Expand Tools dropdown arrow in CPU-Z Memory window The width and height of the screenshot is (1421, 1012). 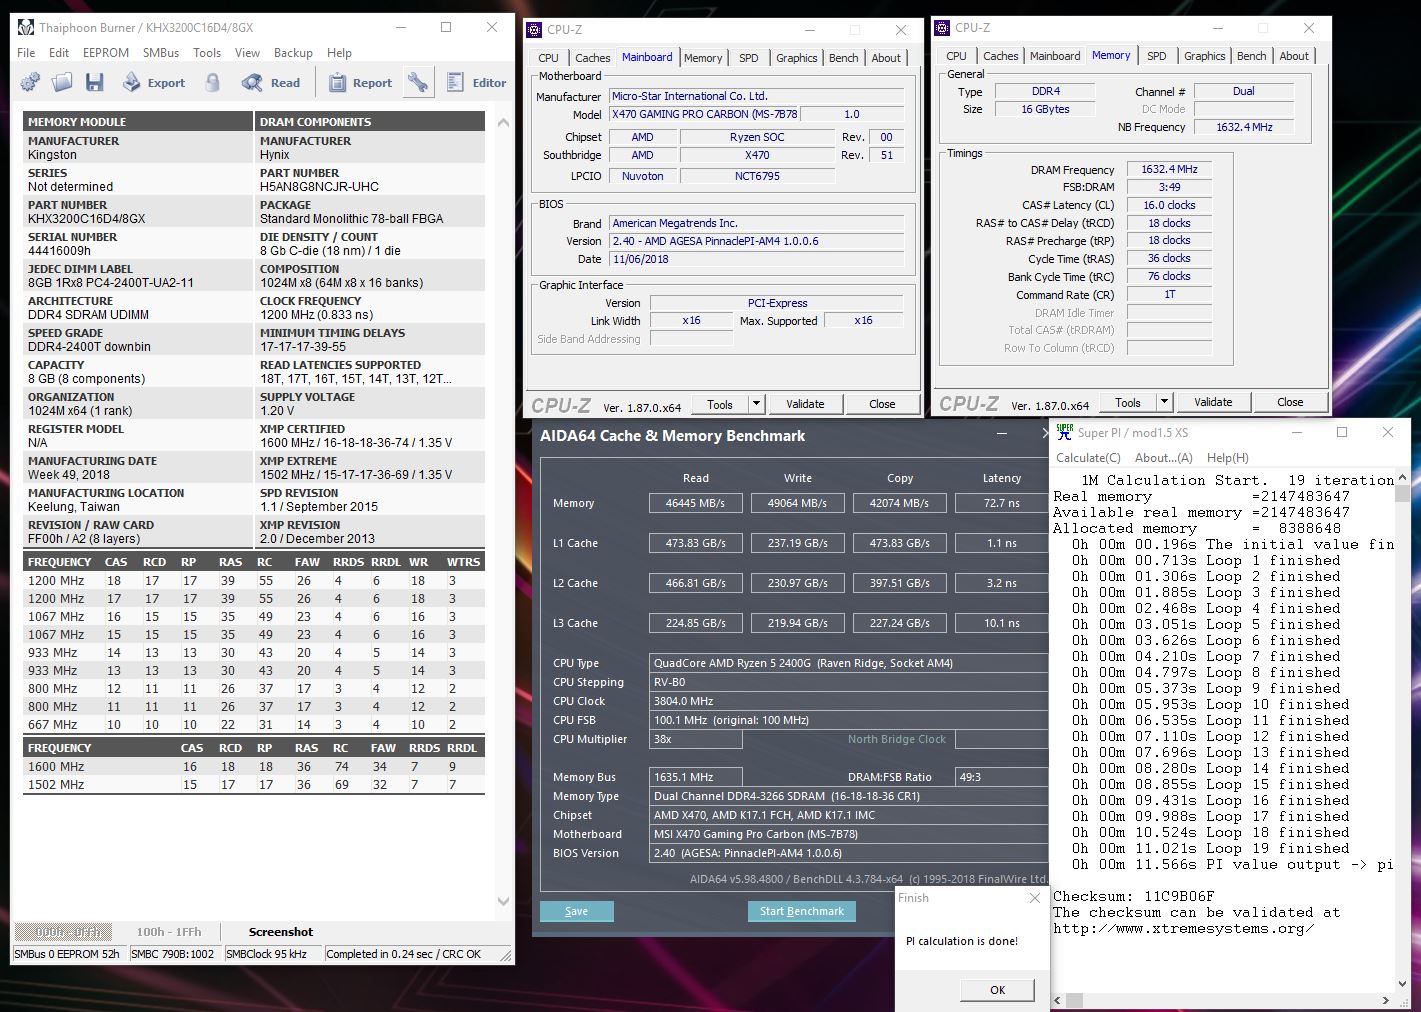click(x=1164, y=402)
